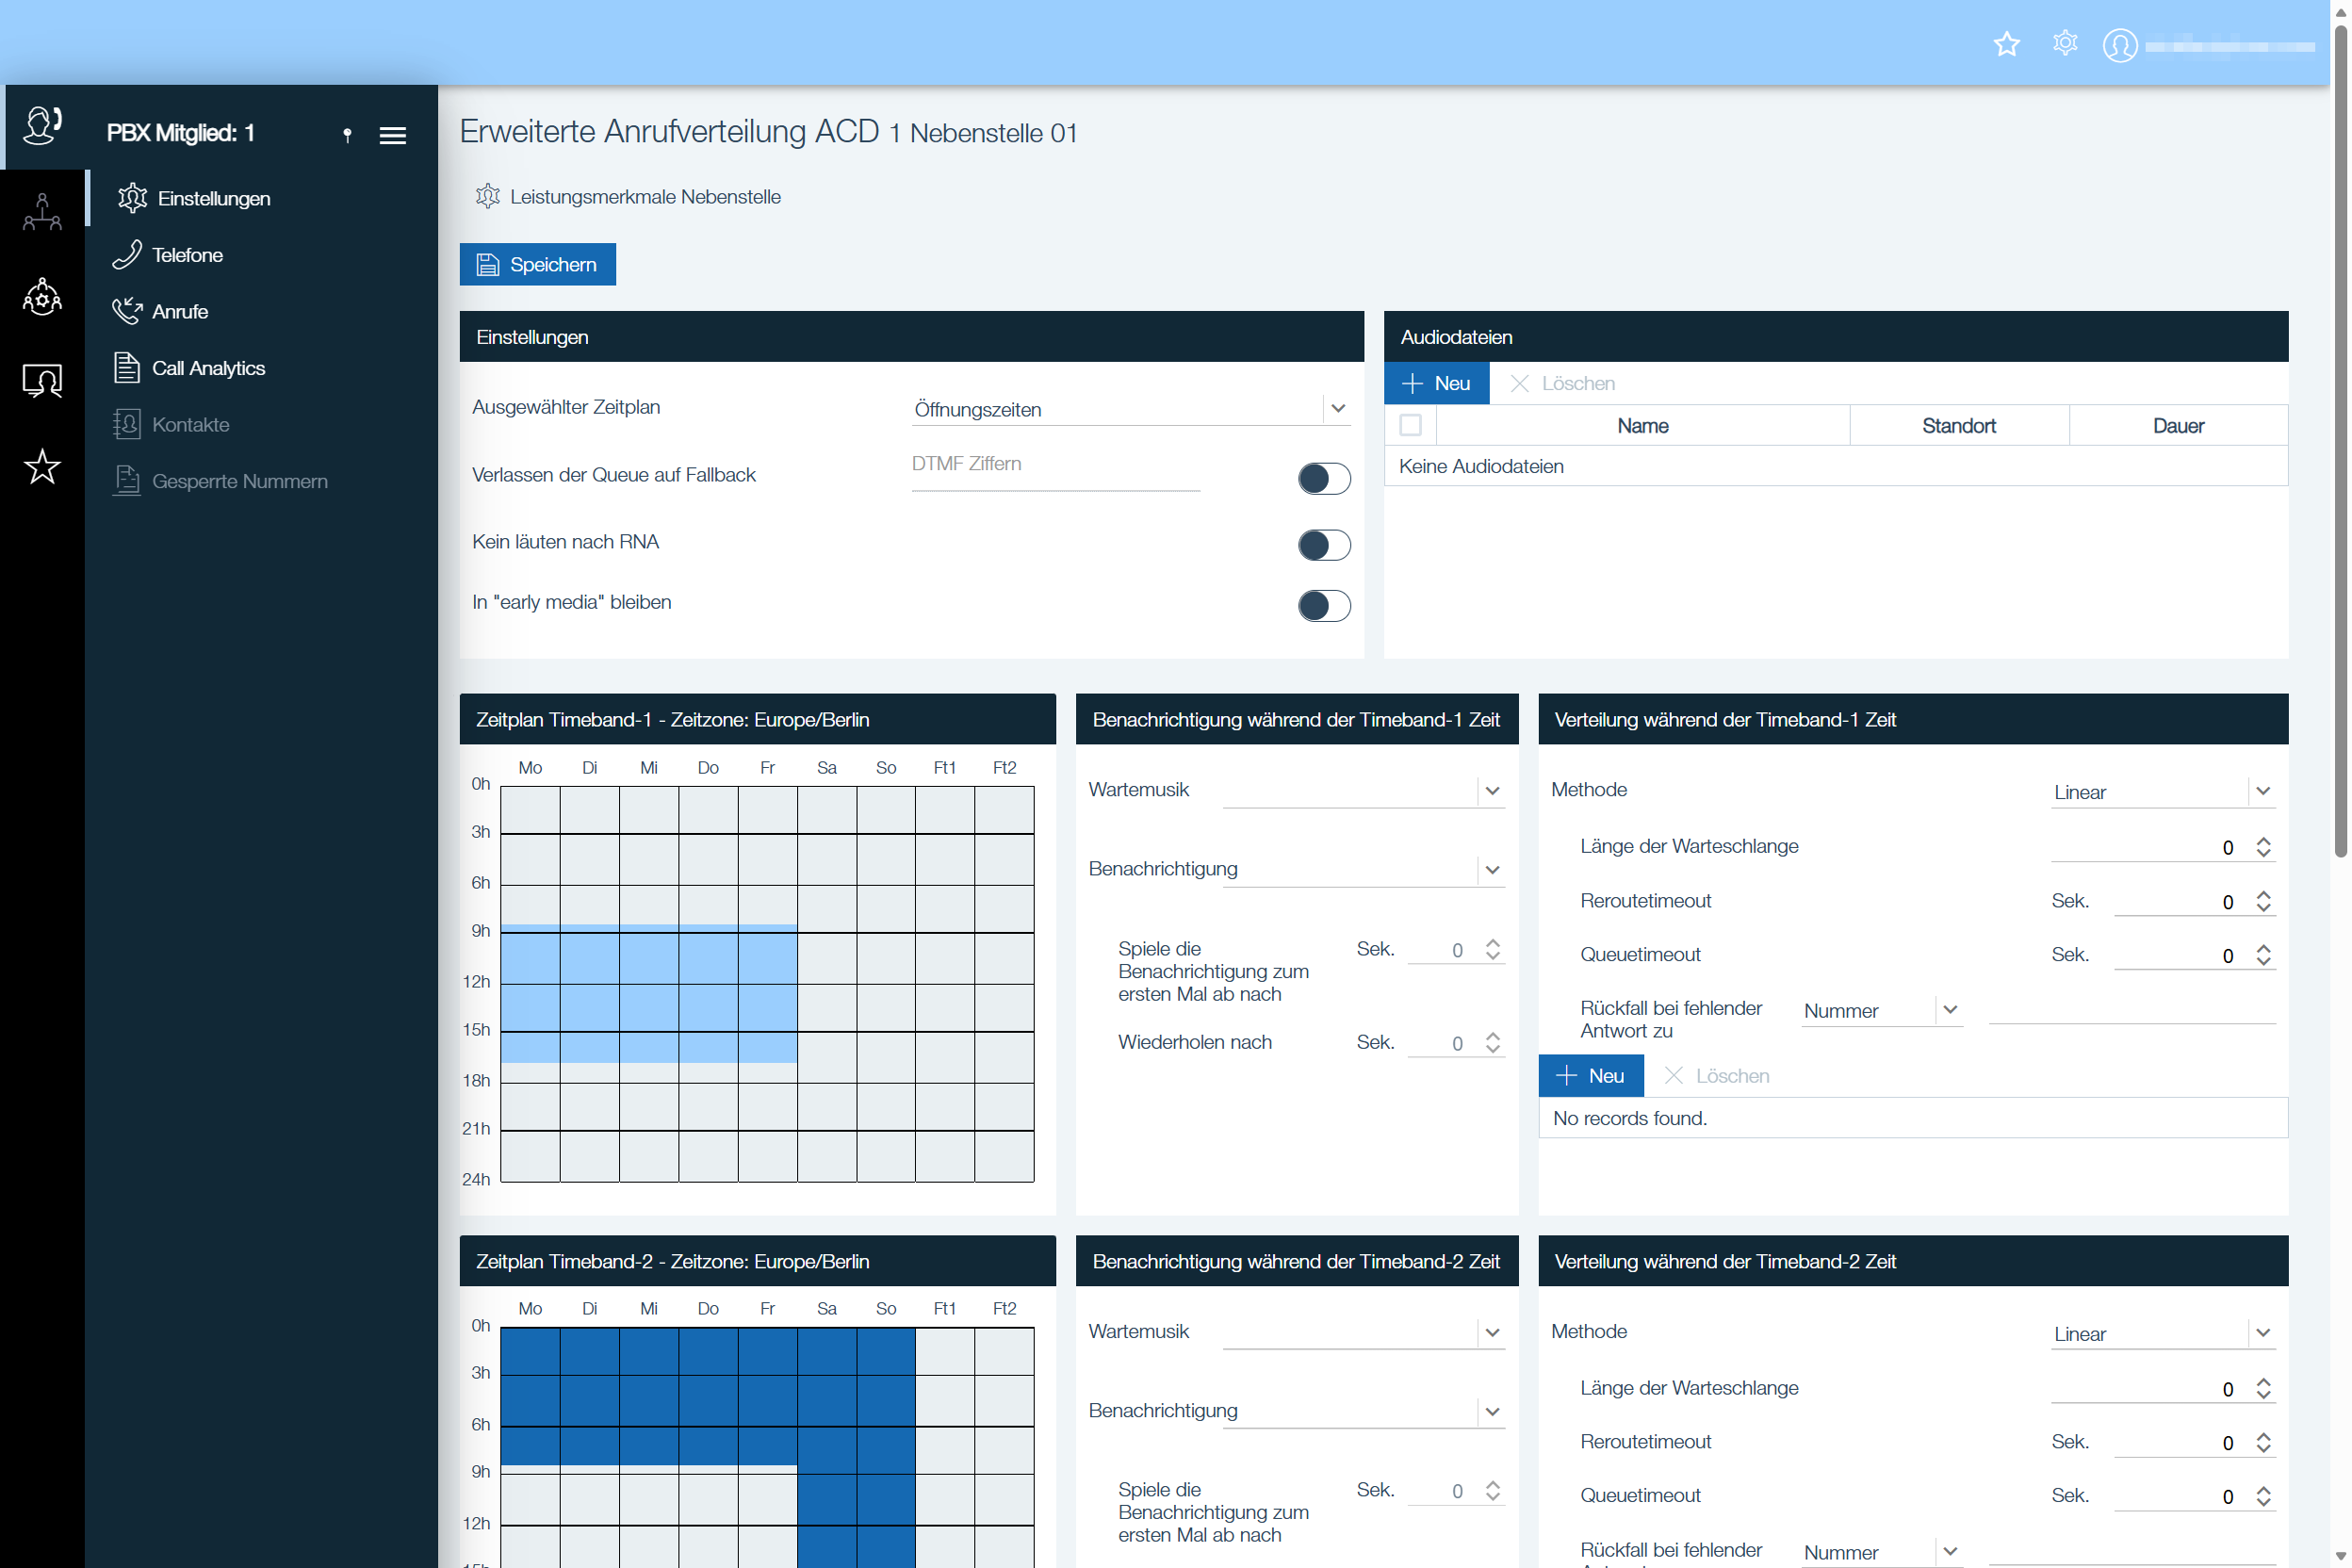Click Reroutetimeout stepper for Timeband-1
The width and height of the screenshot is (2352, 1568).
pos(2263,901)
